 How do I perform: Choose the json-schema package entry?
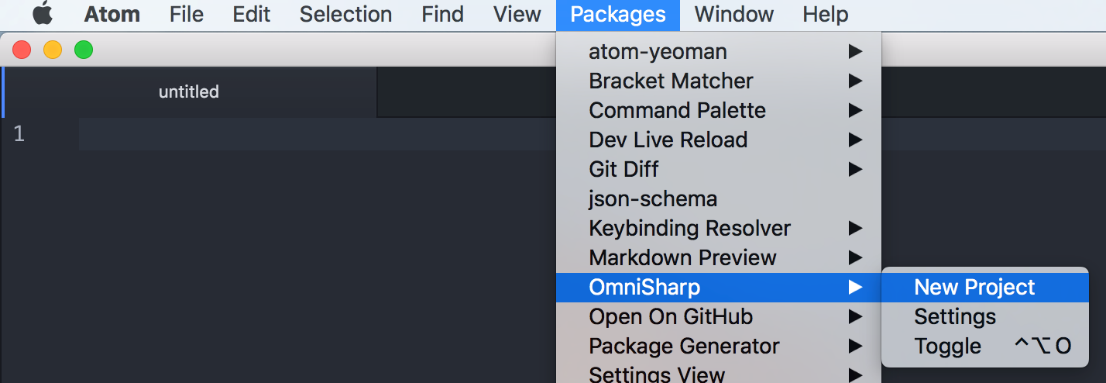click(x=718, y=199)
